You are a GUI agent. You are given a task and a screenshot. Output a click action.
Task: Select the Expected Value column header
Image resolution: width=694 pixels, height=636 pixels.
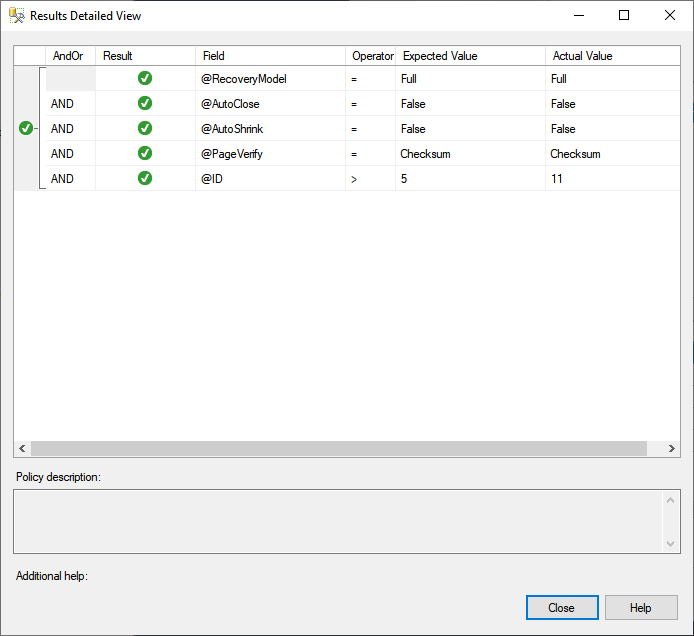470,56
